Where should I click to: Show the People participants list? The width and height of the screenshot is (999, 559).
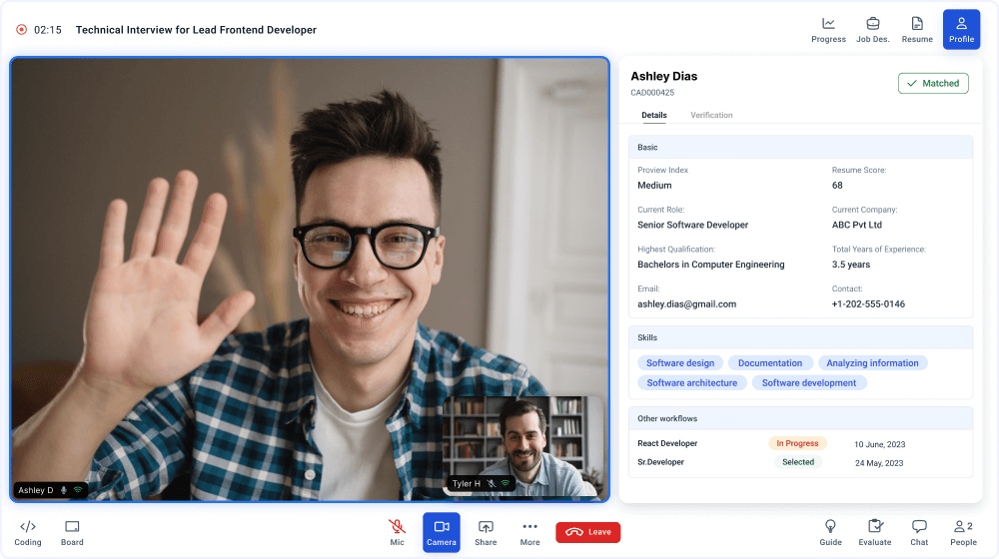point(963,532)
